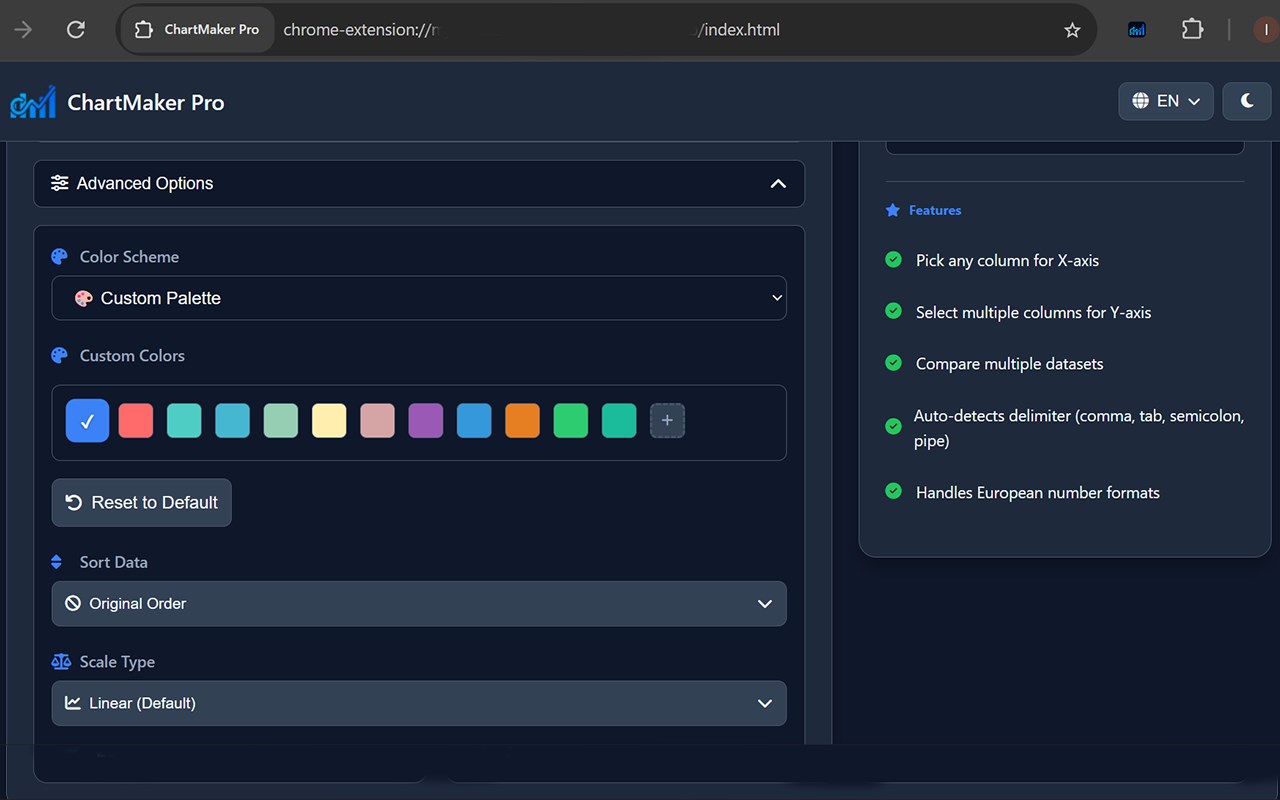Viewport: 1280px width, 800px height.
Task: Click the checkmark beside Select multiple columns for Y-axis
Action: (894, 311)
